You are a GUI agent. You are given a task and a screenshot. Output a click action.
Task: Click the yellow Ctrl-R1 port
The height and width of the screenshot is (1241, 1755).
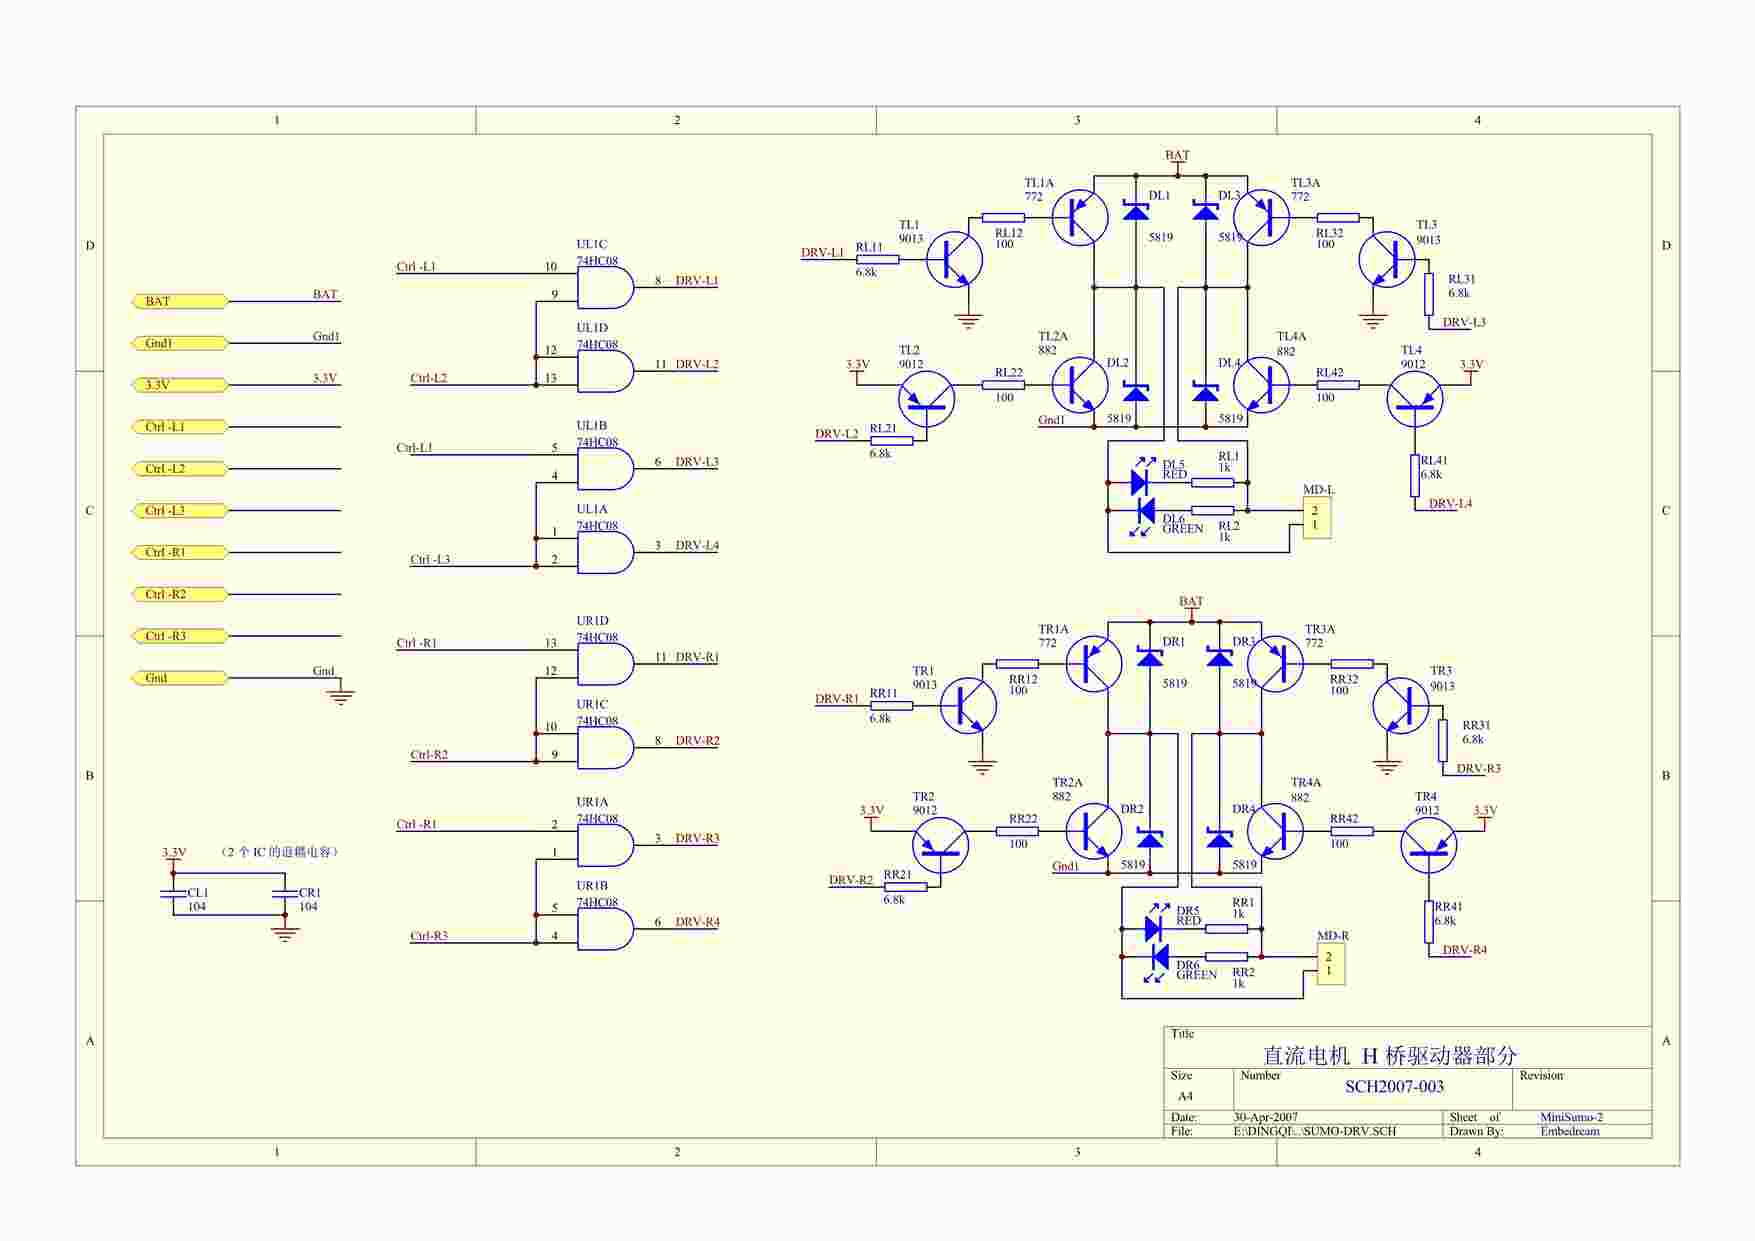[180, 552]
